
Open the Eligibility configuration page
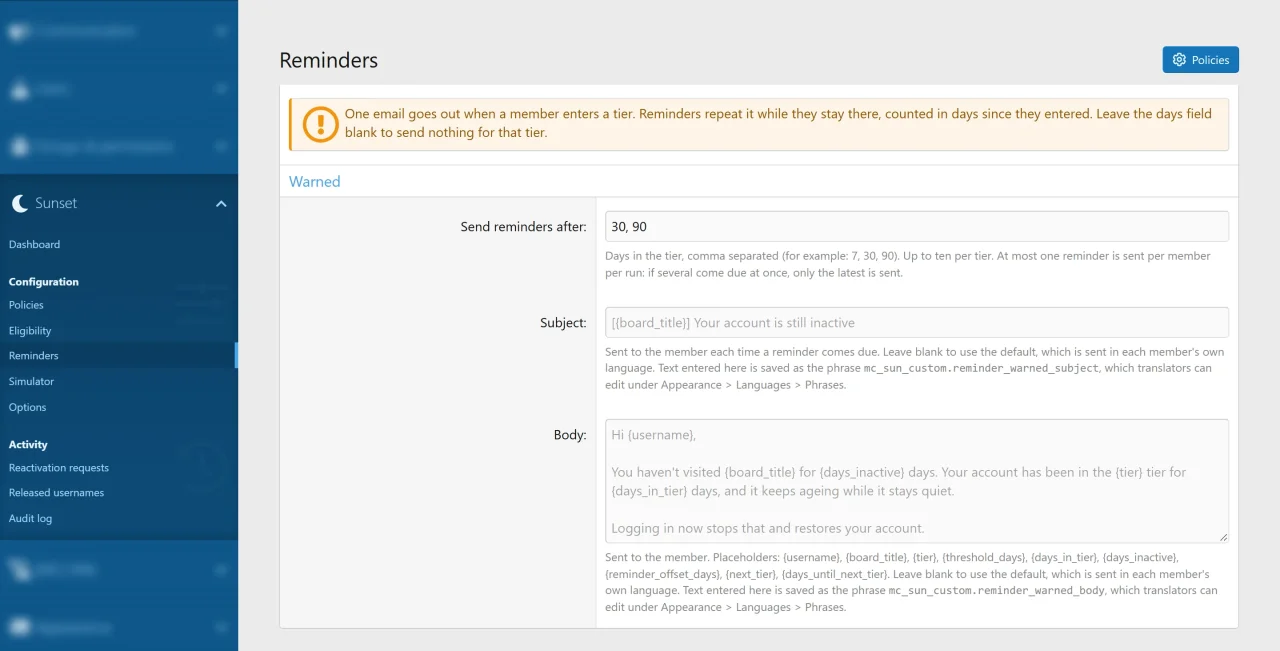(30, 331)
